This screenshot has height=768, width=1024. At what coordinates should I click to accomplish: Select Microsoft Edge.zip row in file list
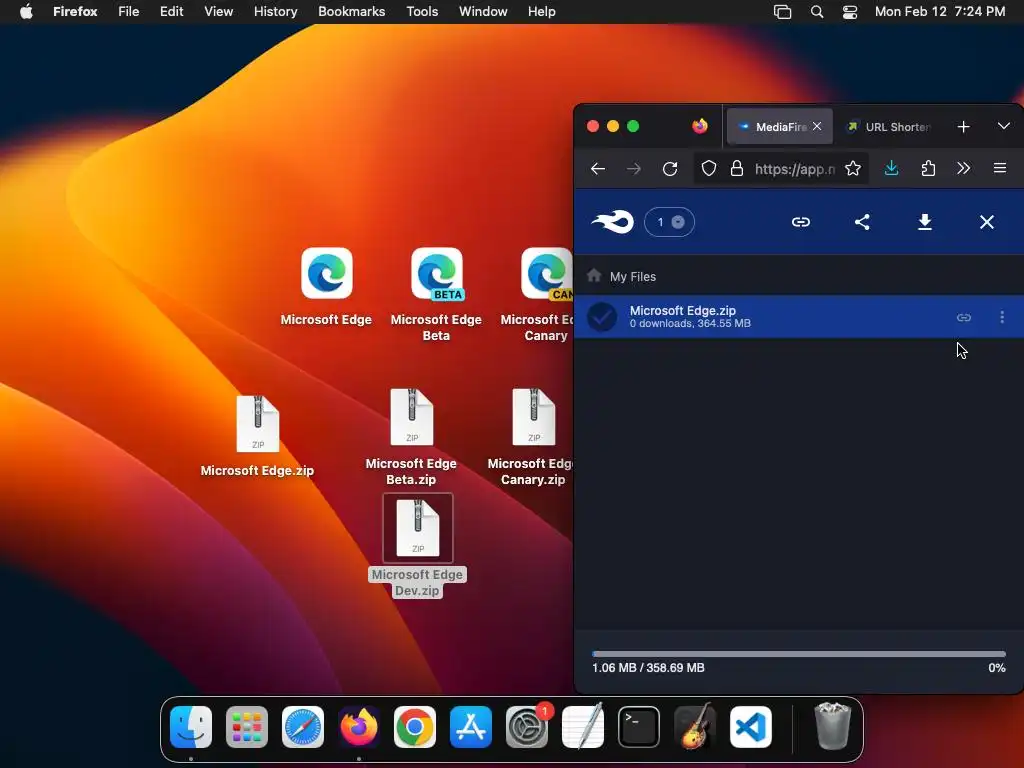point(799,317)
